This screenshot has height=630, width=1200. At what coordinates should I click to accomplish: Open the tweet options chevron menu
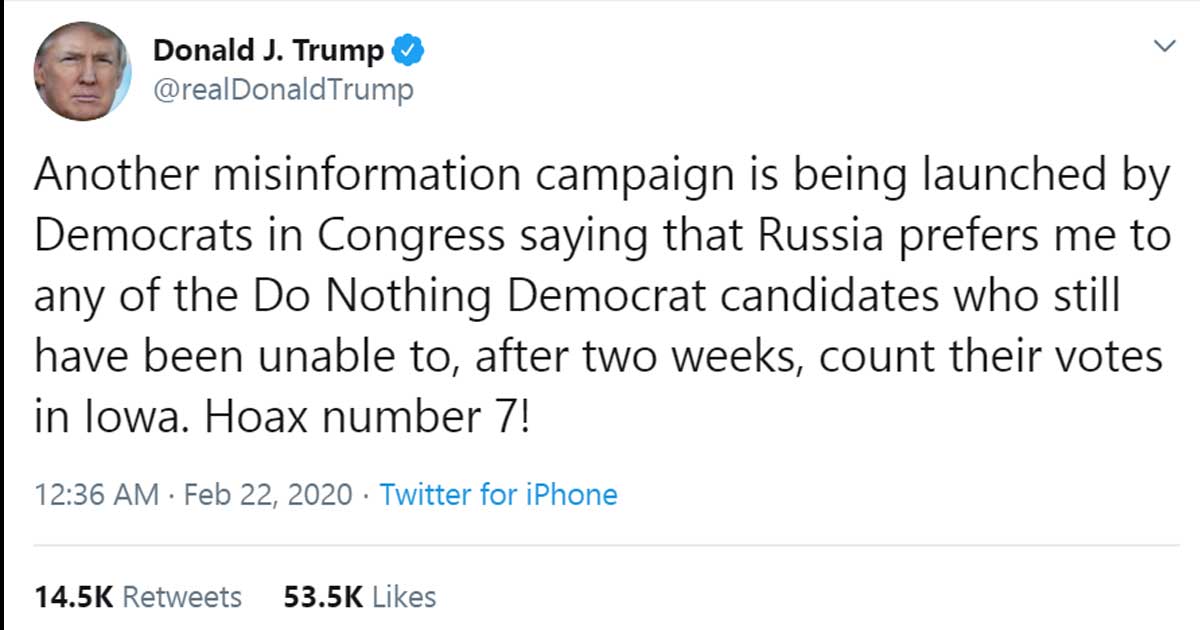pos(1163,46)
